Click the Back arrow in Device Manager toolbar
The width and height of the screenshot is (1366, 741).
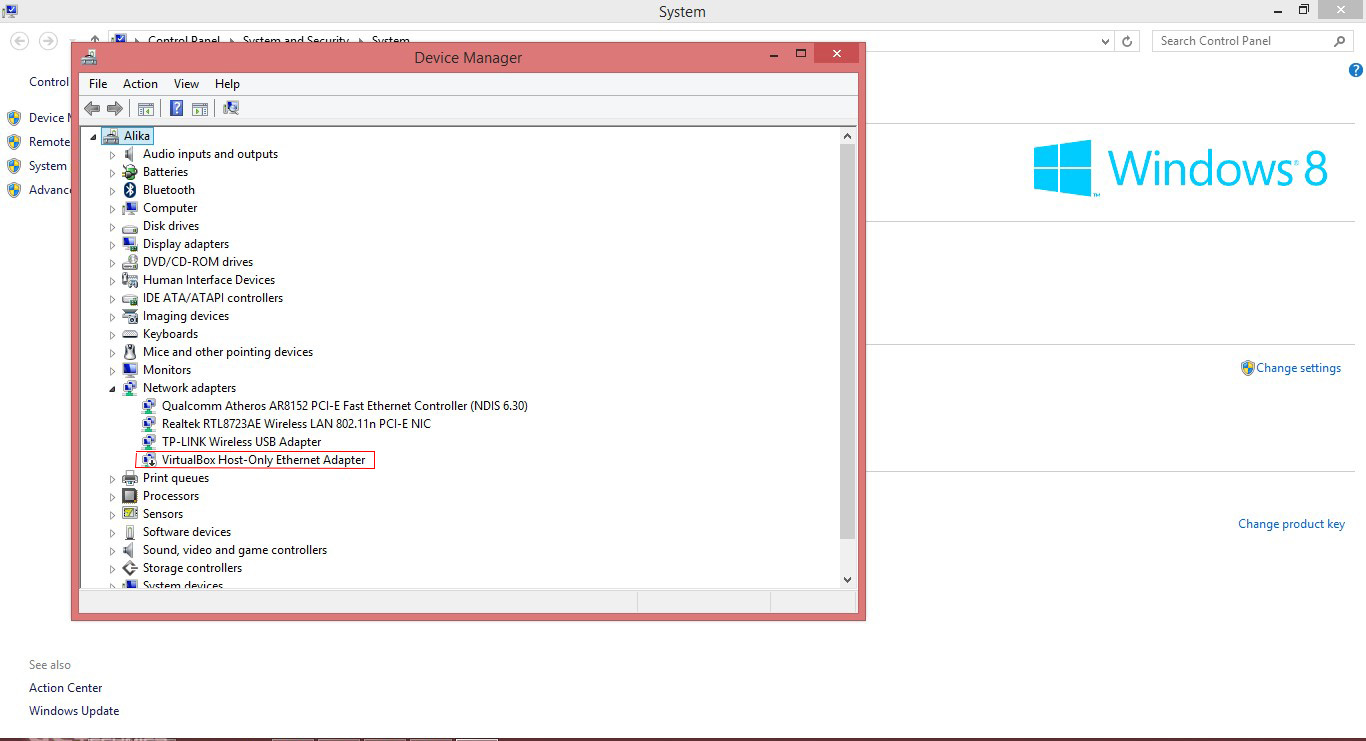(x=92, y=108)
